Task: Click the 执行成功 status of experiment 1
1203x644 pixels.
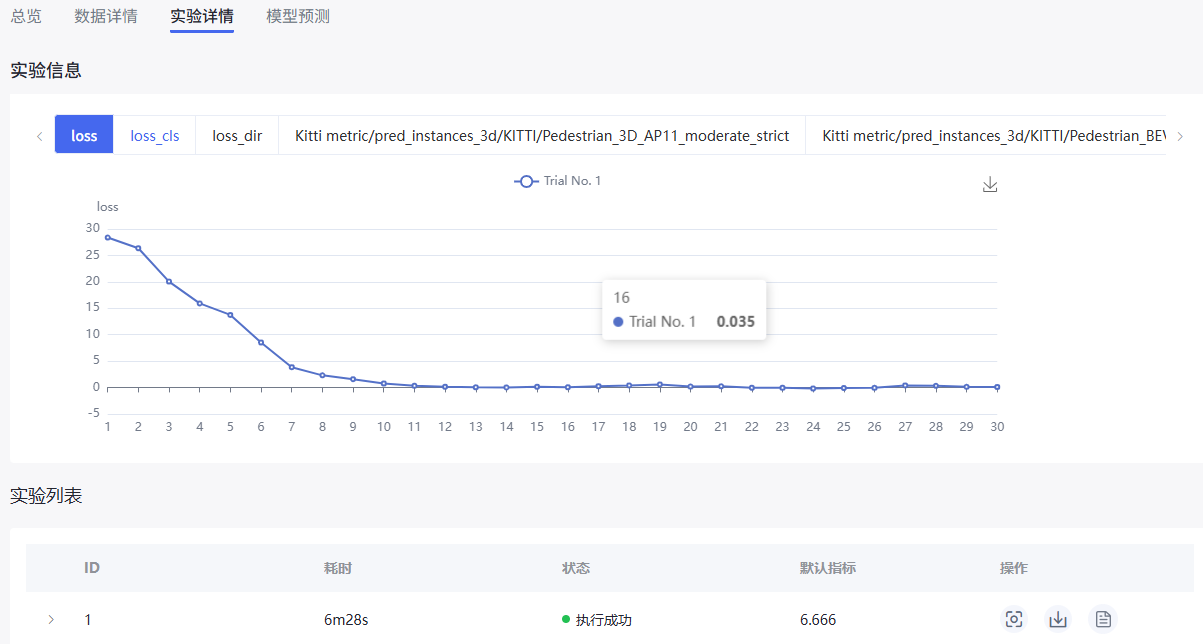Action: (597, 620)
